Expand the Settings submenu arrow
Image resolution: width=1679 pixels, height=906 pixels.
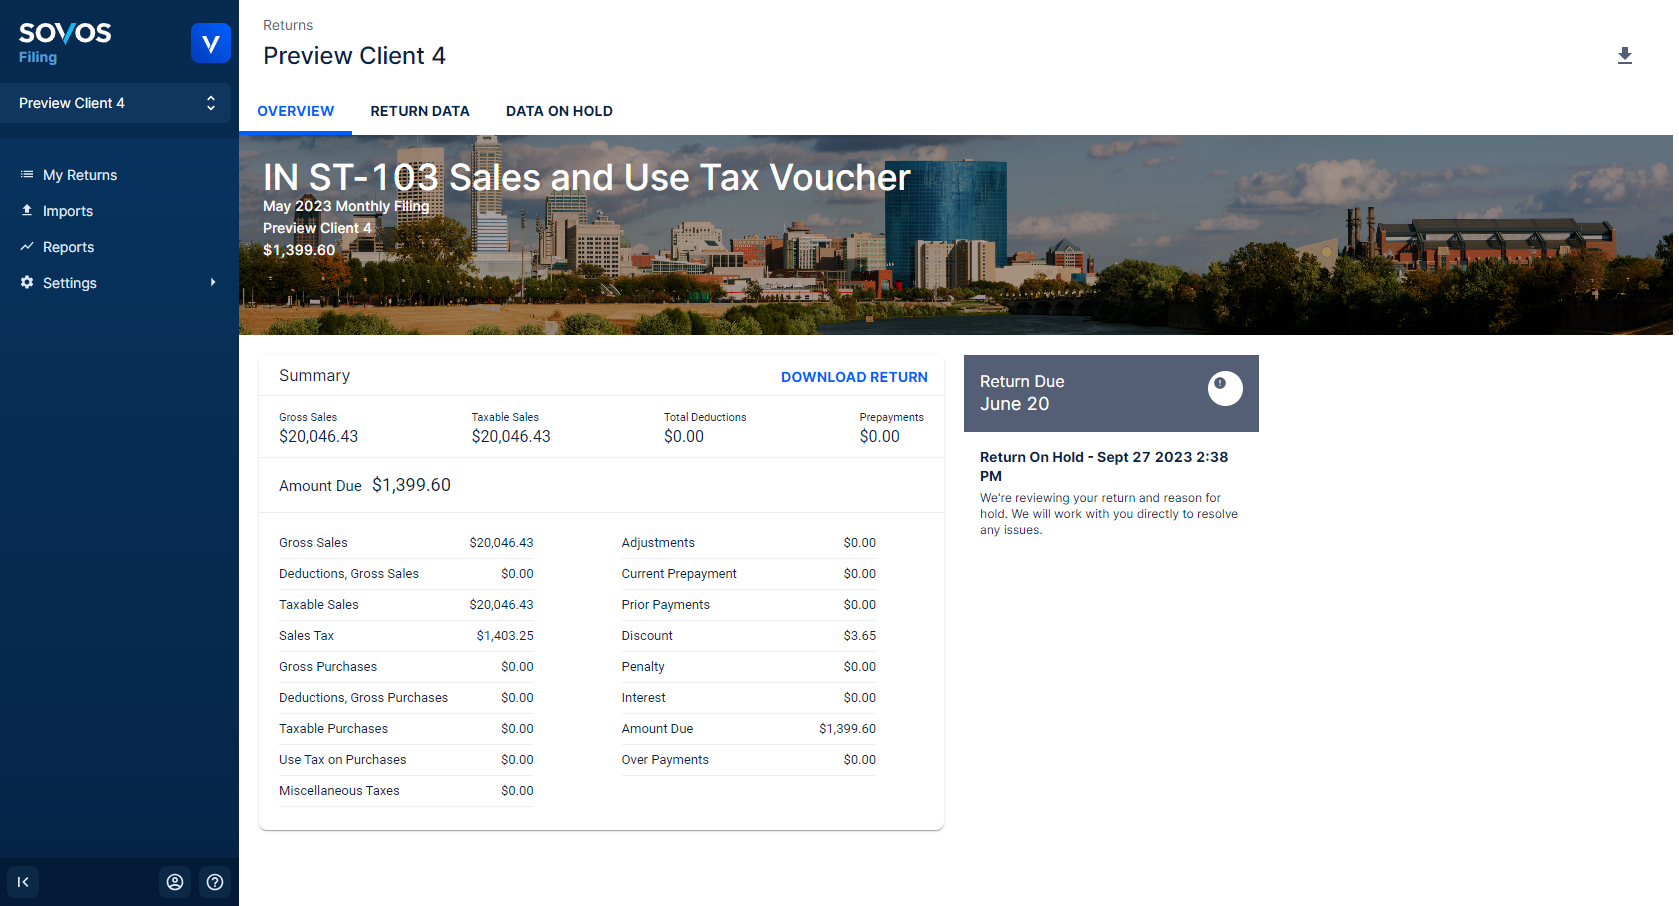[212, 283]
